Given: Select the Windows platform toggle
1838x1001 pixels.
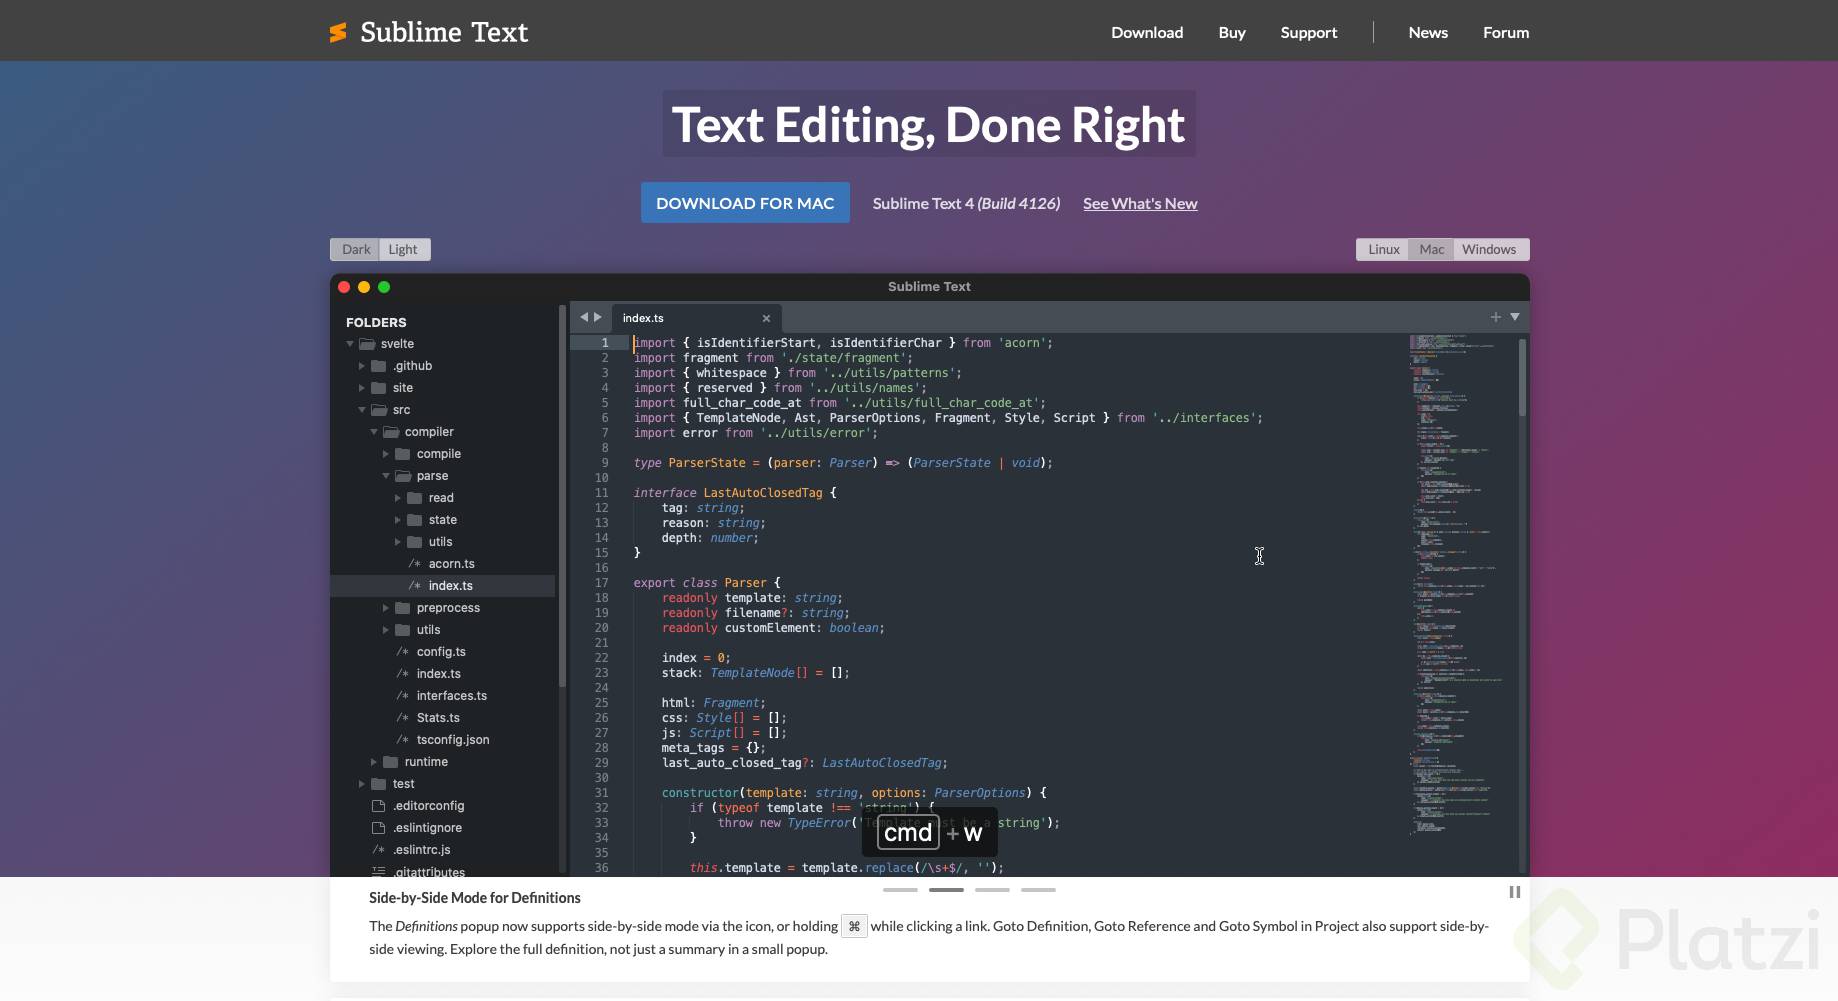Looking at the screenshot, I should tap(1489, 249).
